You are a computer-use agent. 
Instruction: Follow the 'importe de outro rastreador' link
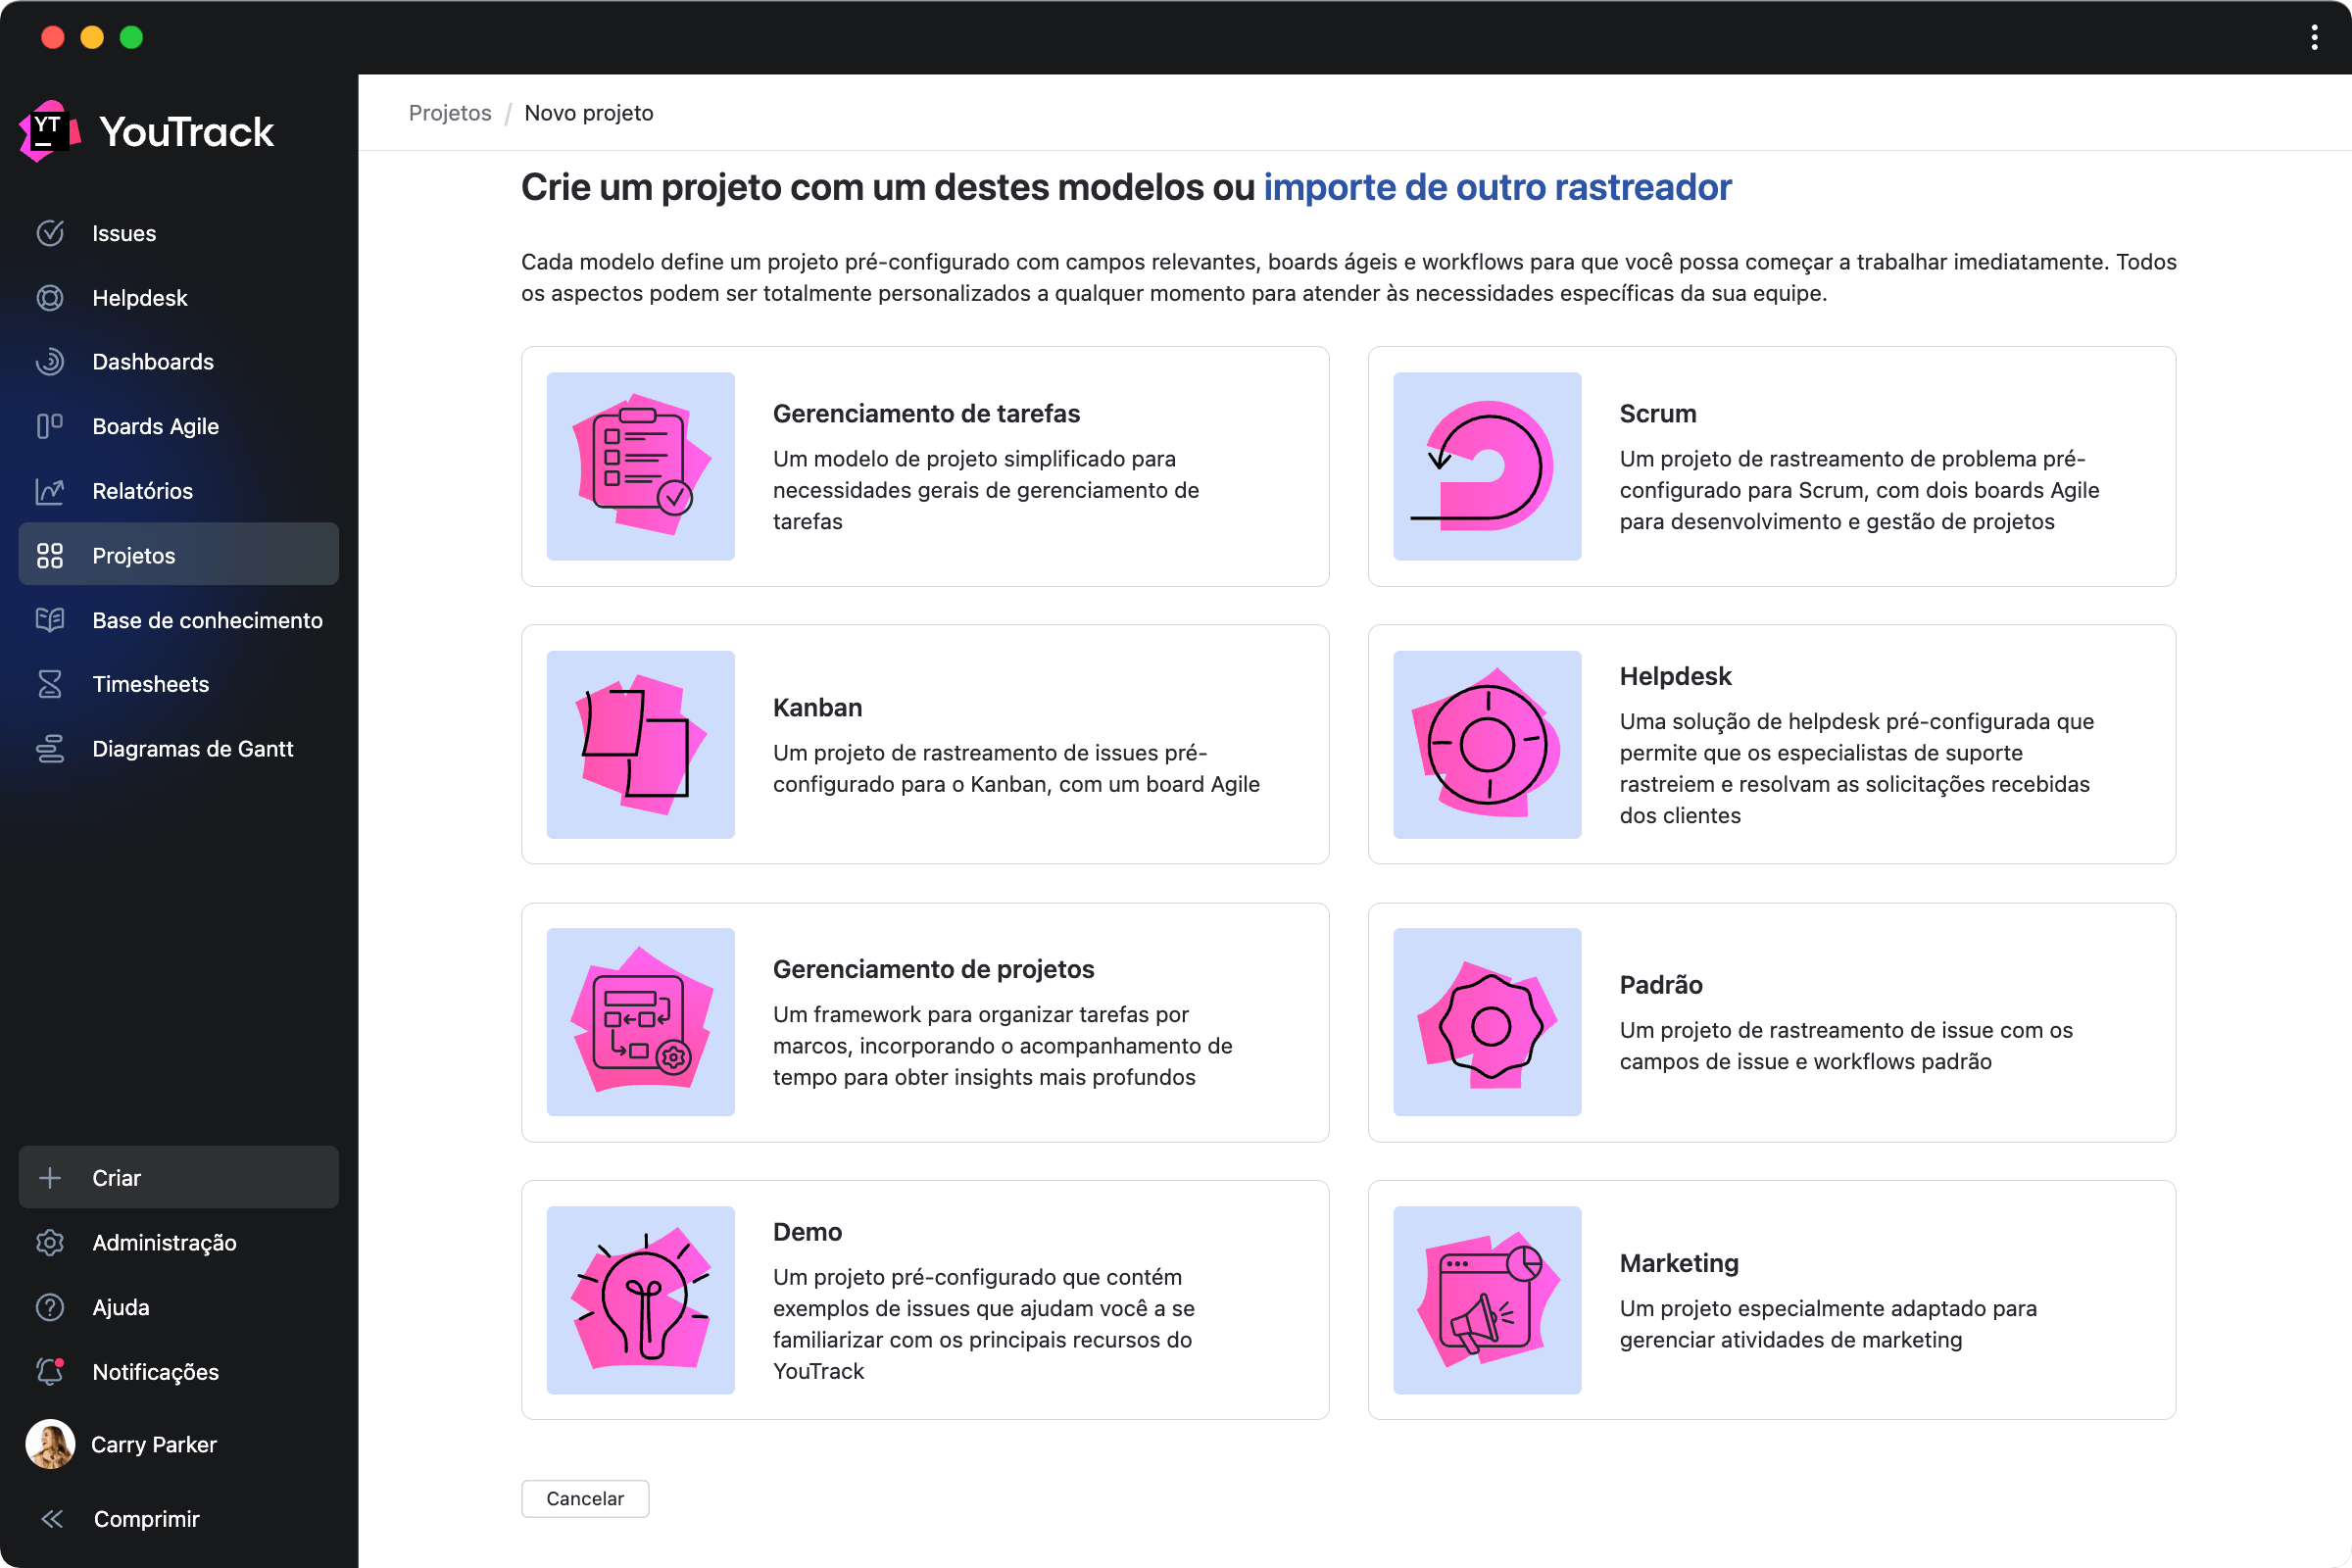(x=1496, y=187)
